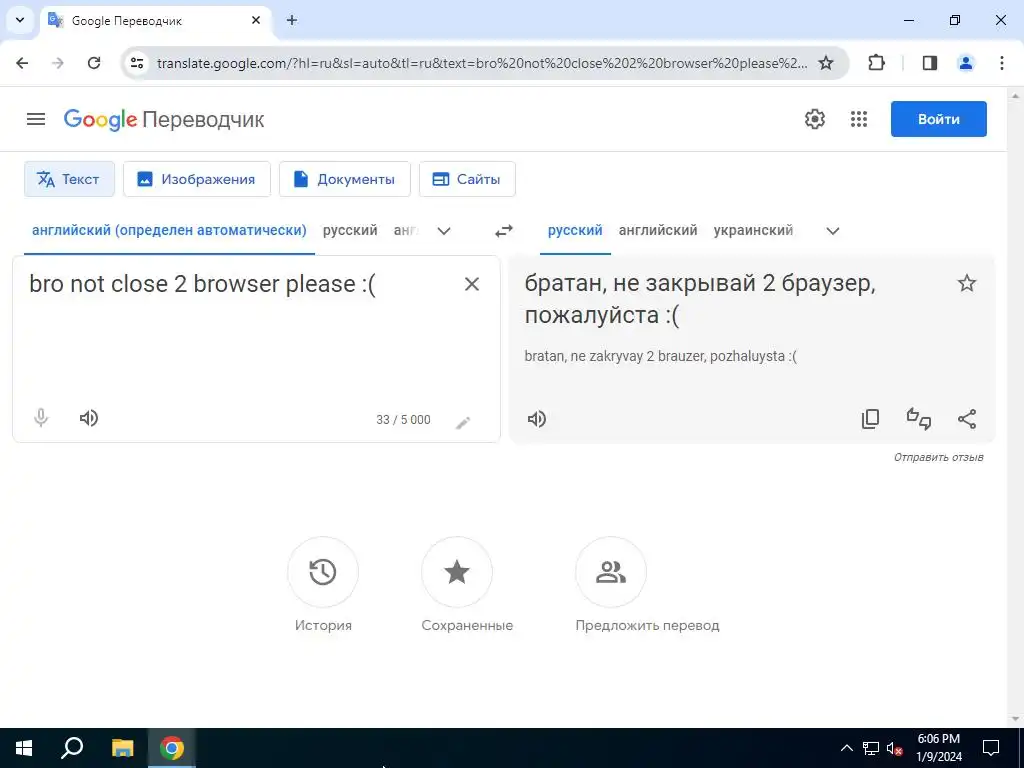Click the Chrome taskbar icon
This screenshot has height=768, width=1024.
[x=172, y=748]
